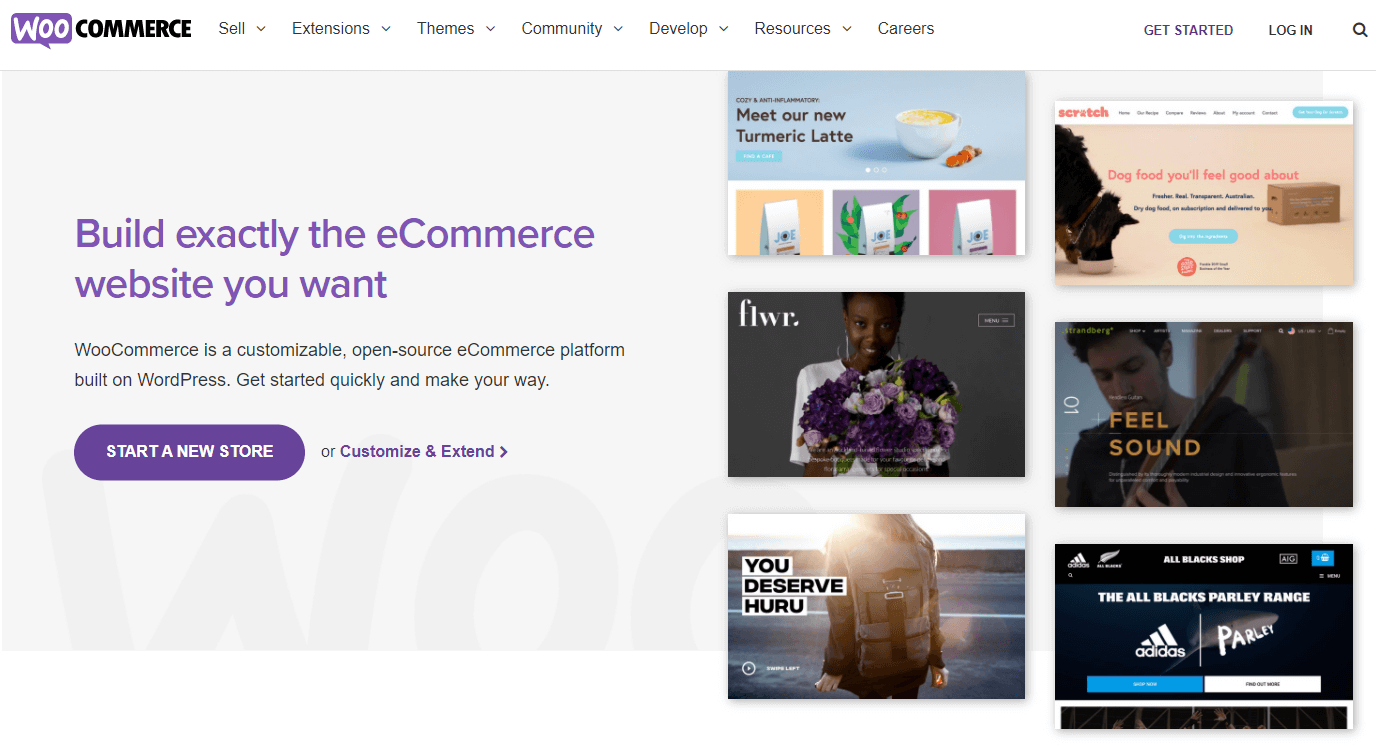The image size is (1376, 756).
Task: Open the search magnifier icon
Action: click(1360, 30)
